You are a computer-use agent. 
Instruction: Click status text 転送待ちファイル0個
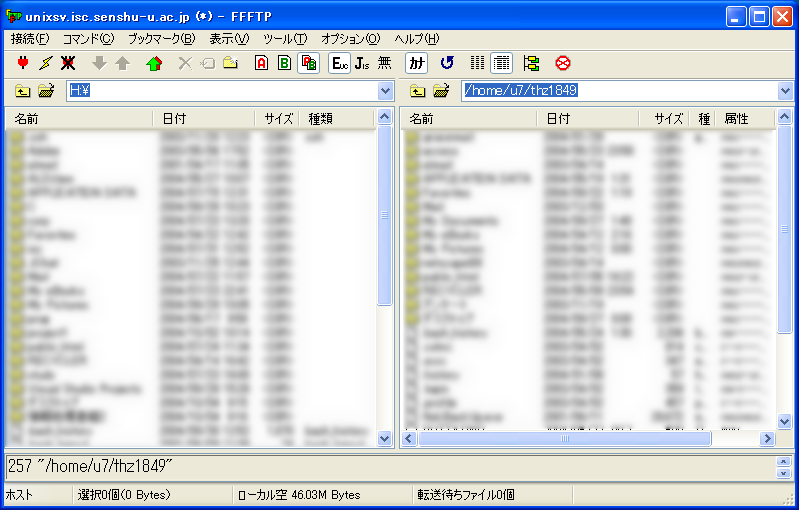pos(465,495)
